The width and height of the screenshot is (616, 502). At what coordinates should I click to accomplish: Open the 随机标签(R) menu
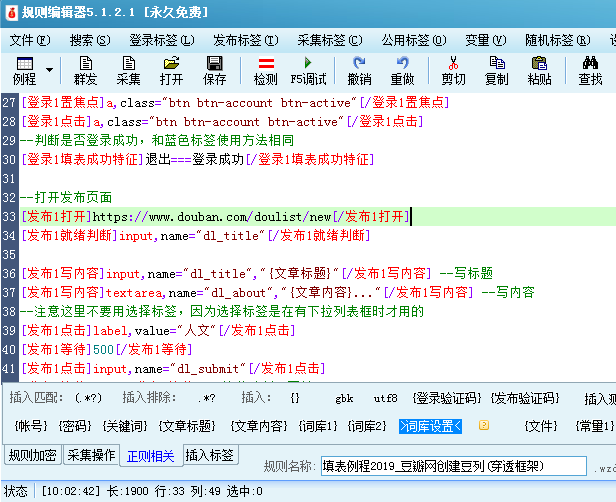tap(557, 40)
